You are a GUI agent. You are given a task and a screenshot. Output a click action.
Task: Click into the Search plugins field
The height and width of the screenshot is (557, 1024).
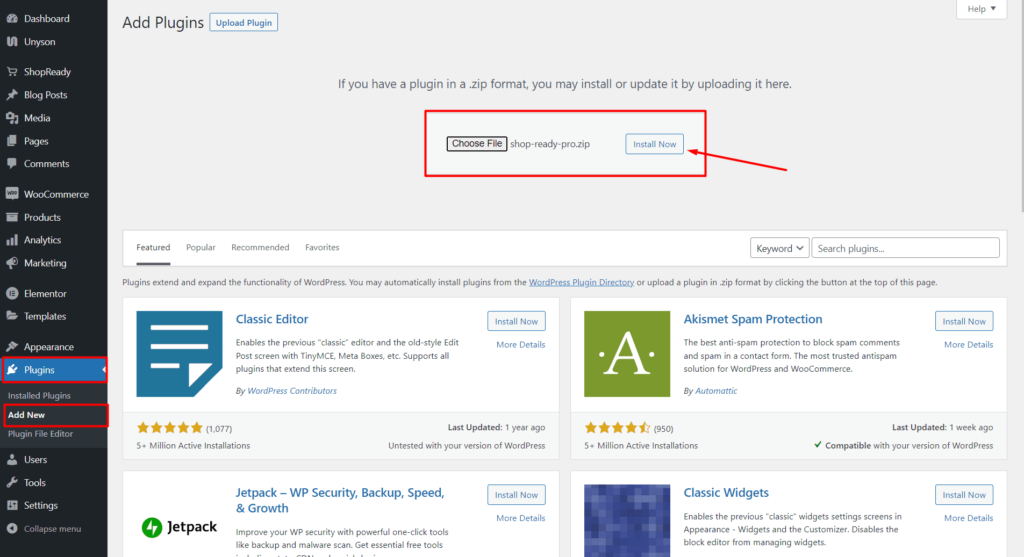(905, 248)
